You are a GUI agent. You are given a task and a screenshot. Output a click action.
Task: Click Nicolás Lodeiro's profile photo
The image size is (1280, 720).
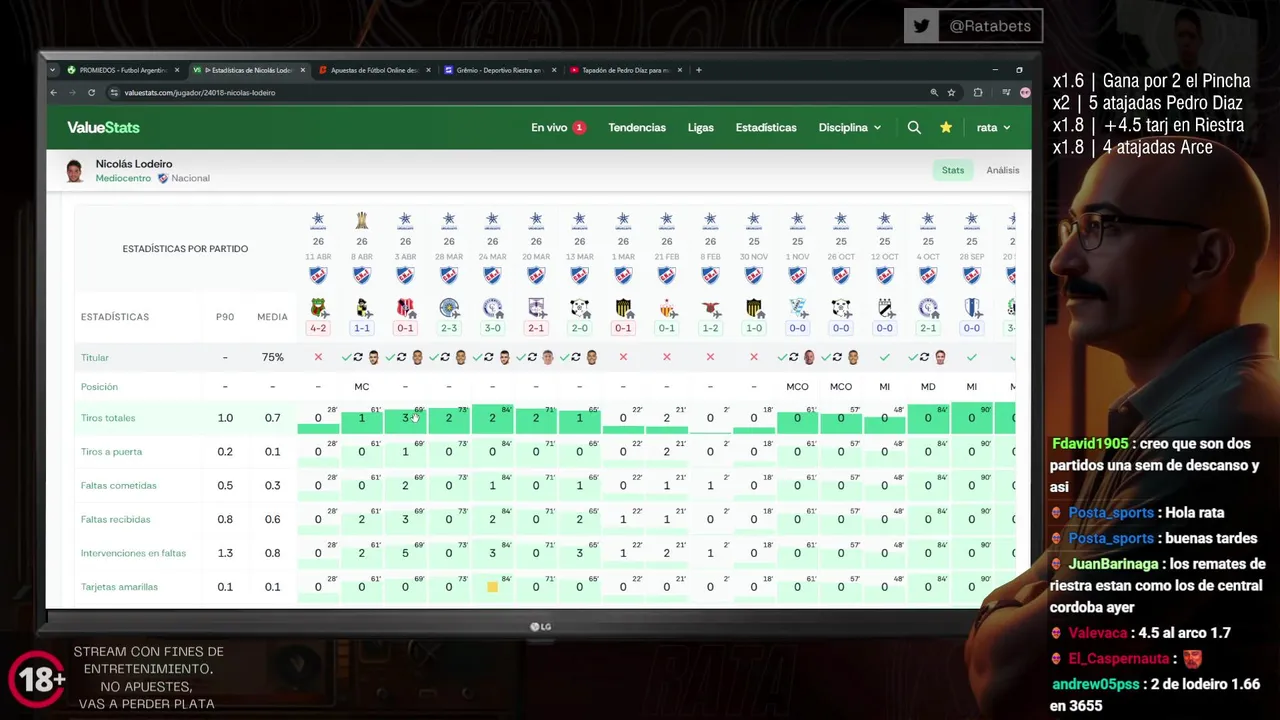point(74,171)
